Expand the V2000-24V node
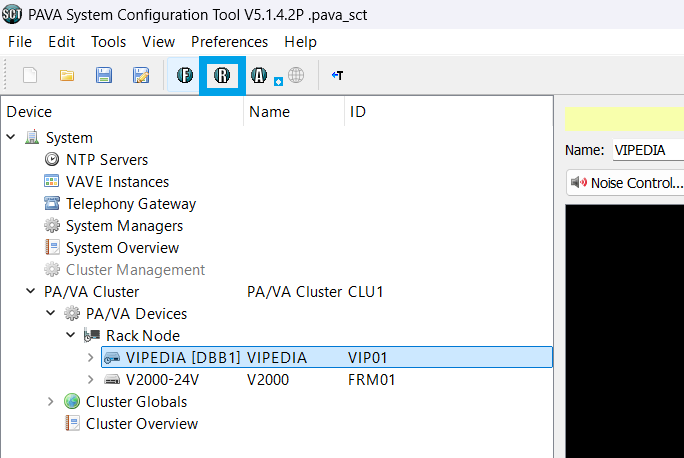The width and height of the screenshot is (684, 458). [x=90, y=379]
